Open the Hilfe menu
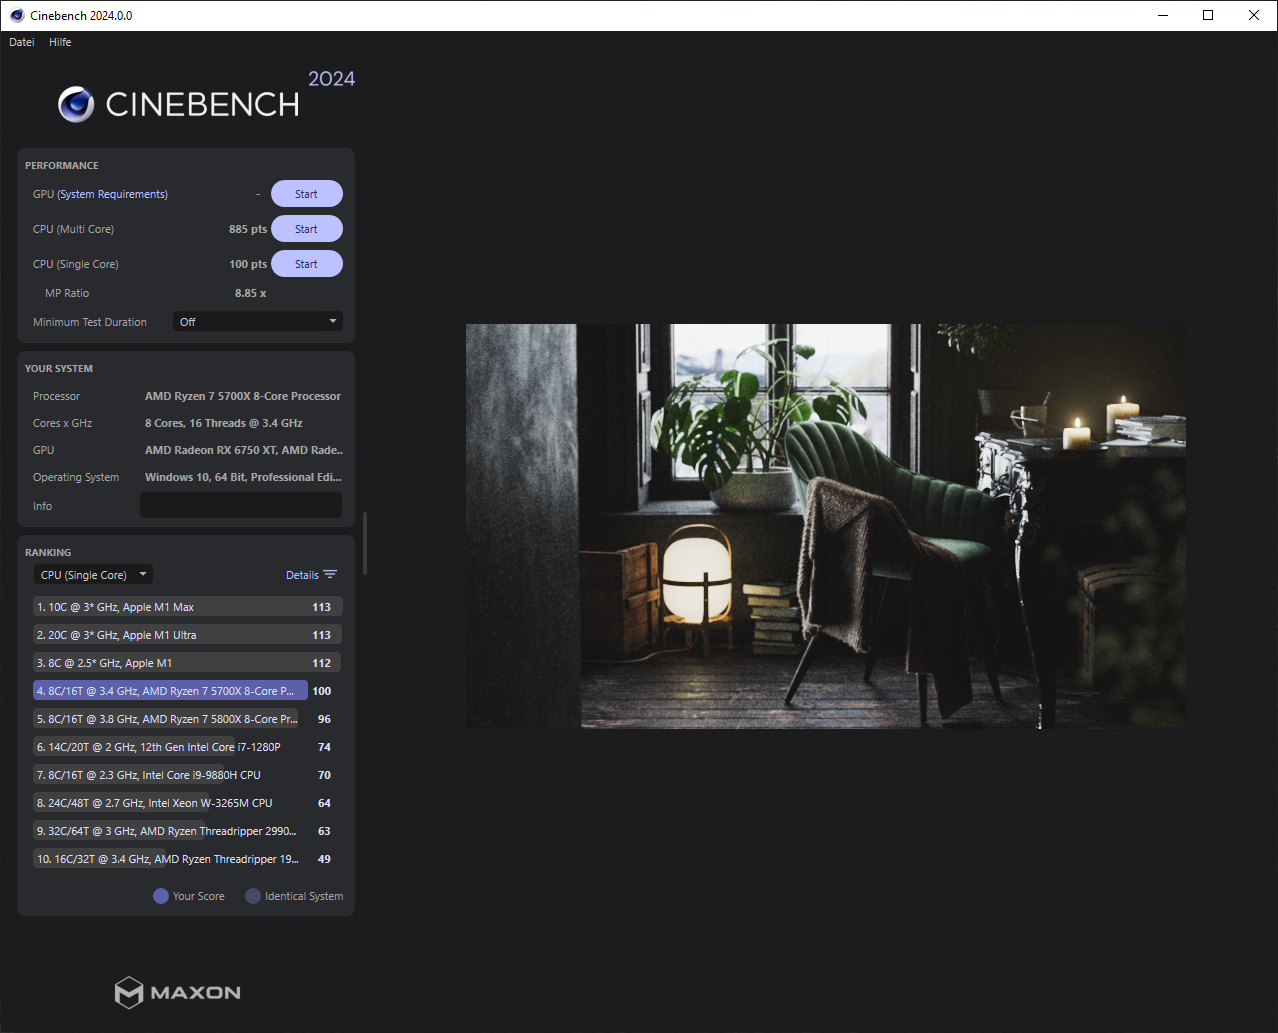Screen dimensions: 1278x1033 tap(60, 42)
